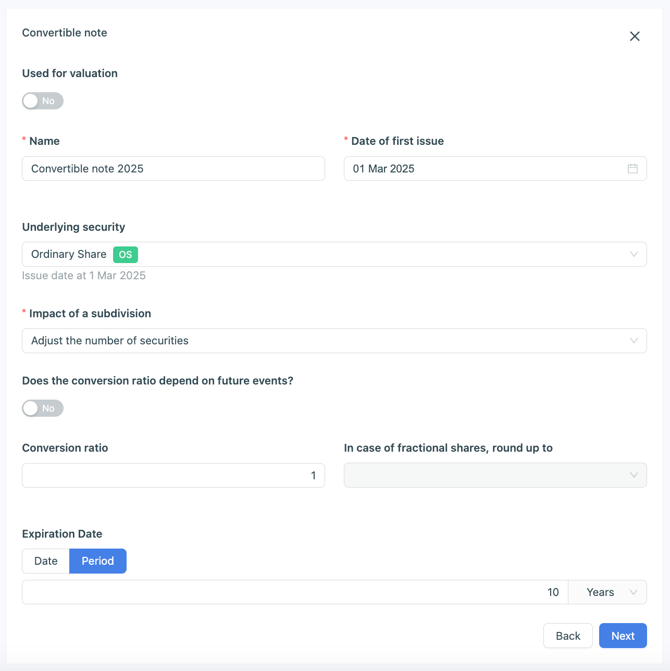Screen dimensions: 670x671
Task: Switch to the Date expiration tab
Action: 46,561
